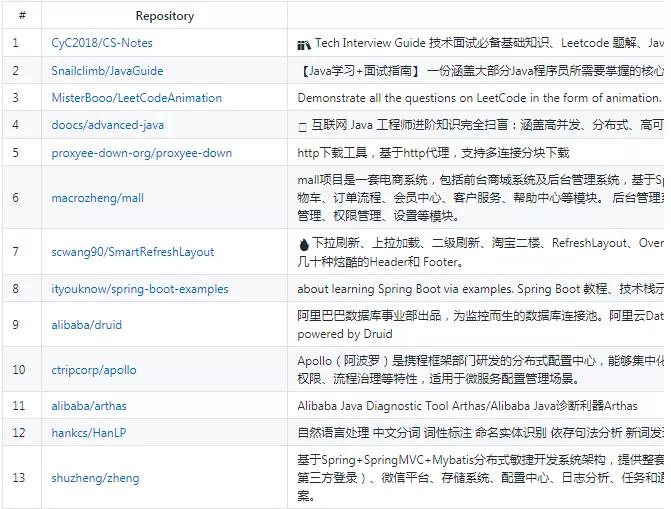Select the HanLP description beginning '自然语言处理'

pyautogui.click(x=481, y=433)
